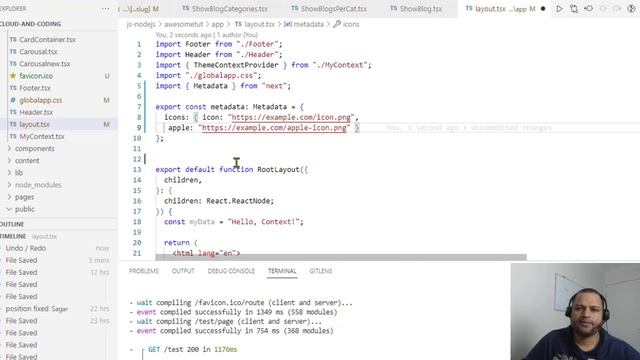The image size is (640, 360).
Task: Open the GITLENS panel tab
Action: click(321, 271)
